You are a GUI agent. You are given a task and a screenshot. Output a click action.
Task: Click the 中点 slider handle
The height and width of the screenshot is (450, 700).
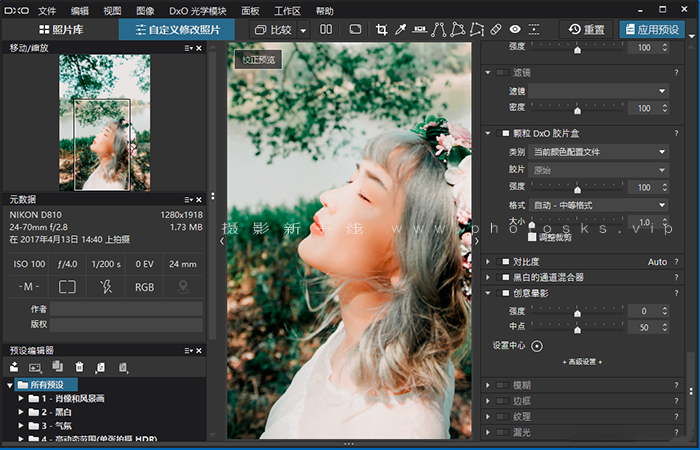point(577,329)
